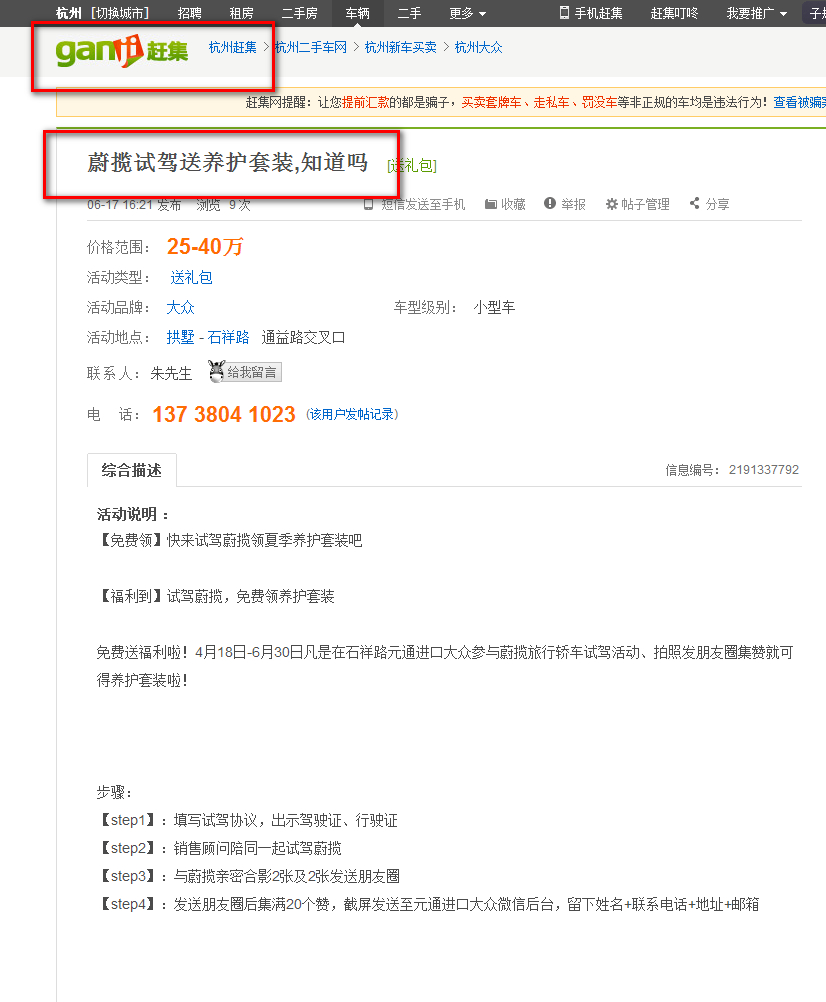
Task: Click the 06-17 16:21 发布 timestamp
Action: (x=134, y=204)
